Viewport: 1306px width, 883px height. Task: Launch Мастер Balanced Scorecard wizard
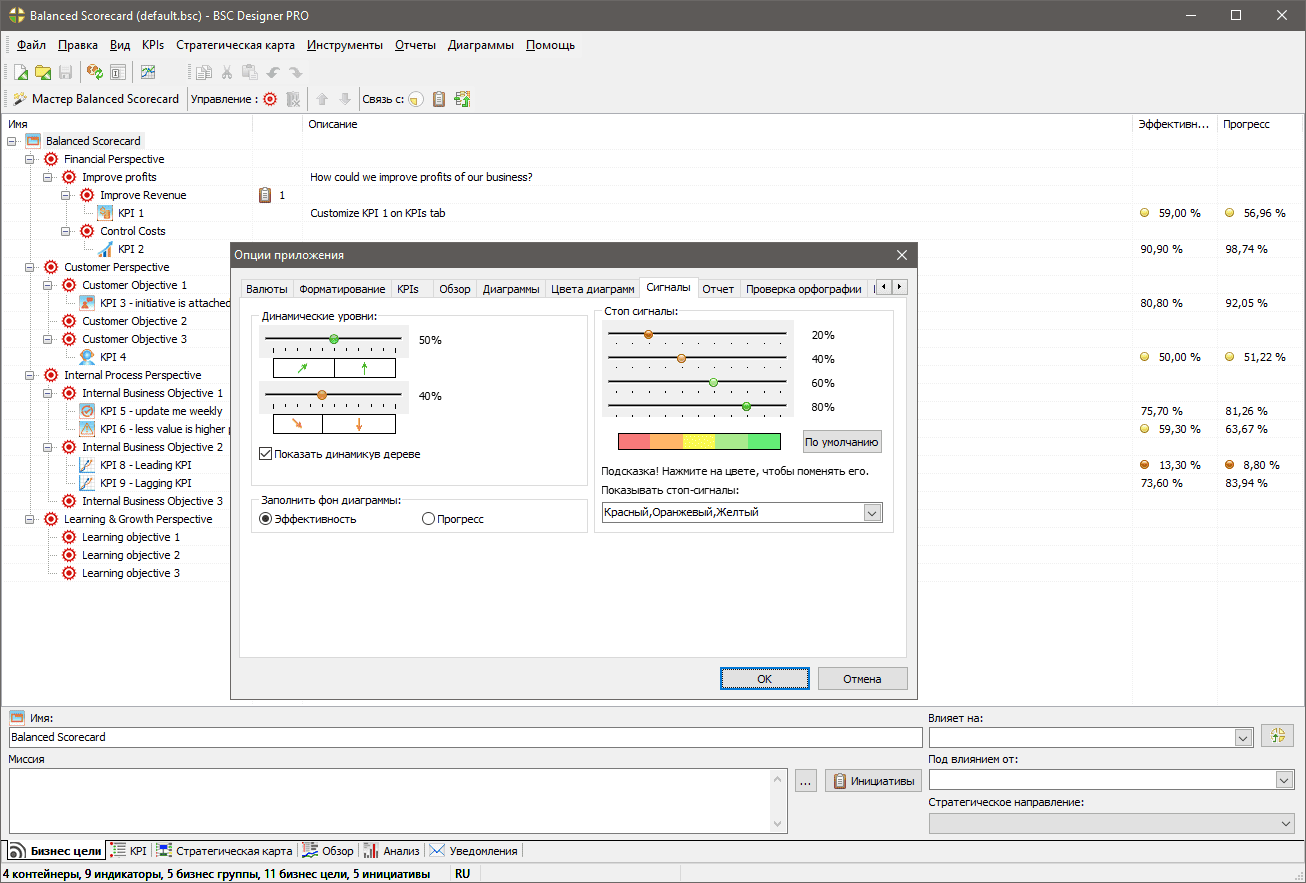click(x=96, y=99)
